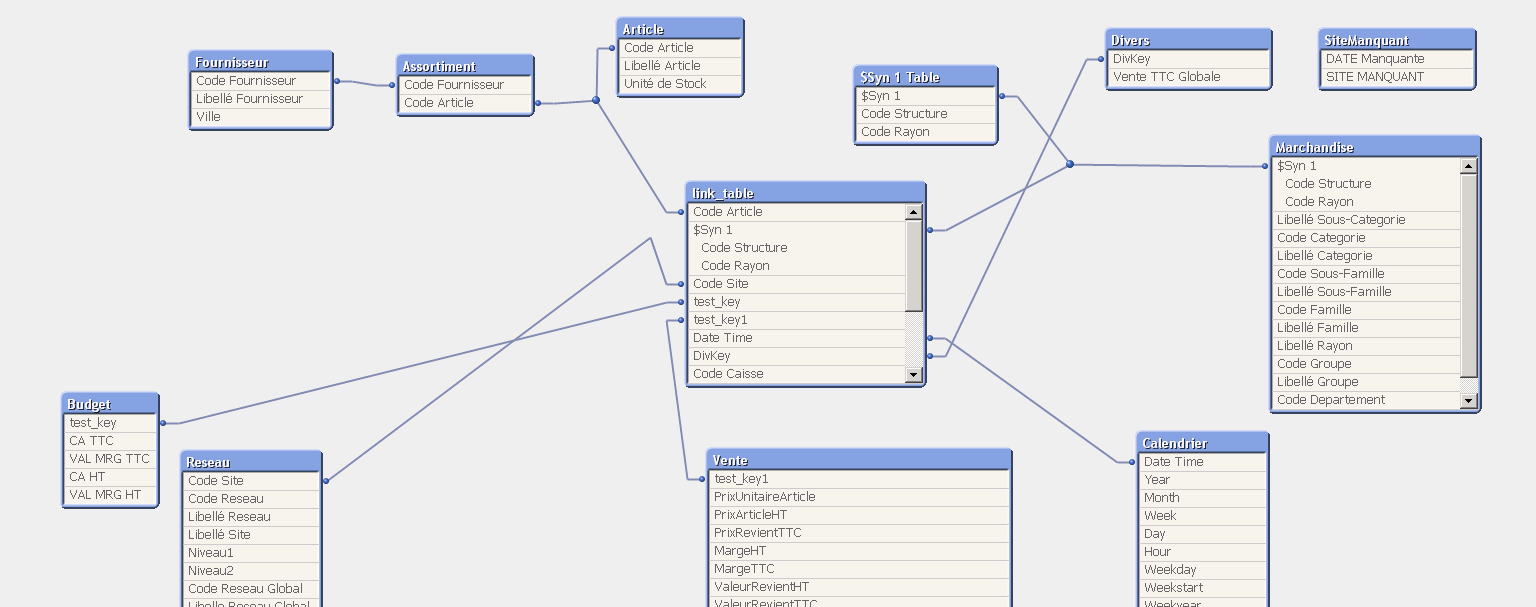The width and height of the screenshot is (1536, 607).
Task: Click Hour field in Calendrier
Action: point(1202,552)
